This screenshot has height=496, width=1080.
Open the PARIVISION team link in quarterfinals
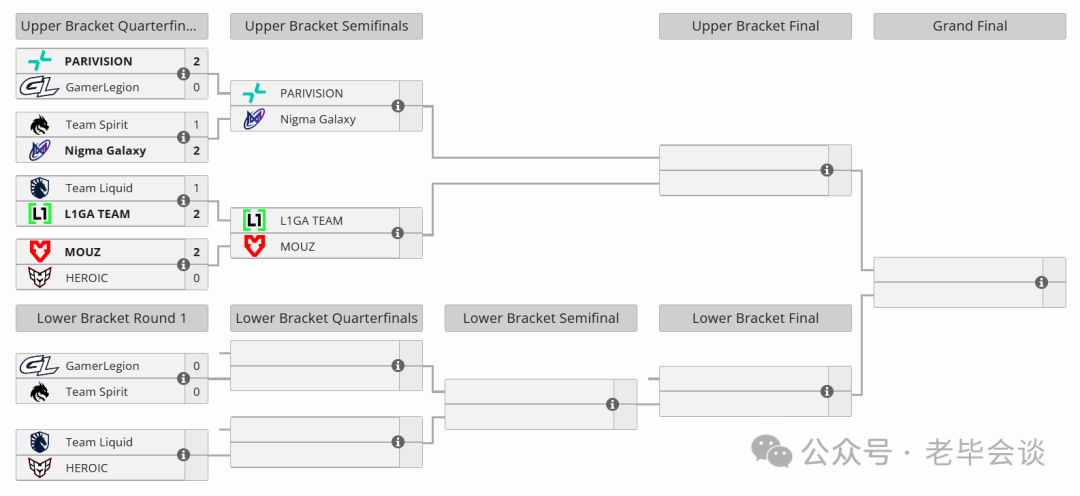click(98, 61)
